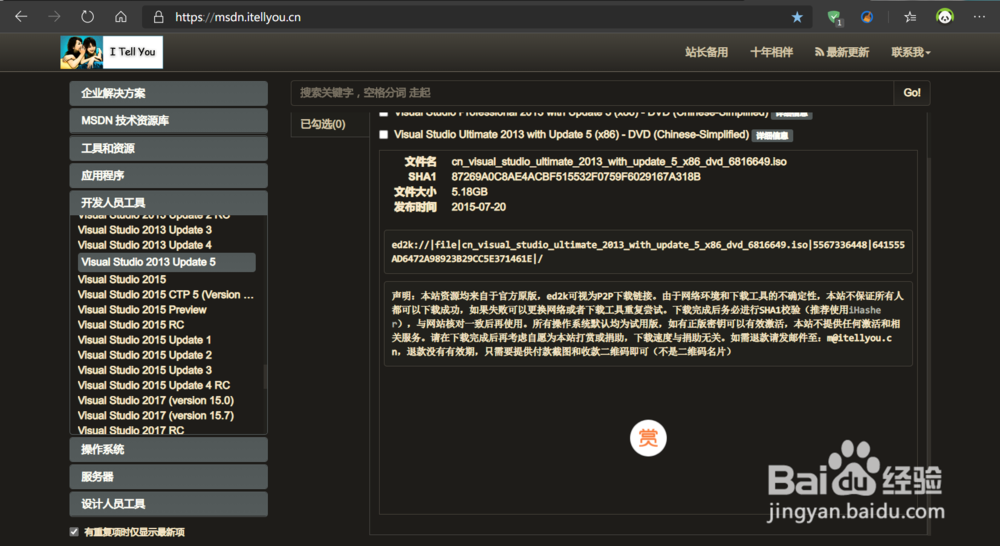Select Visual Studio 2013 Update 3
This screenshot has width=1000, height=546.
click(x=145, y=230)
